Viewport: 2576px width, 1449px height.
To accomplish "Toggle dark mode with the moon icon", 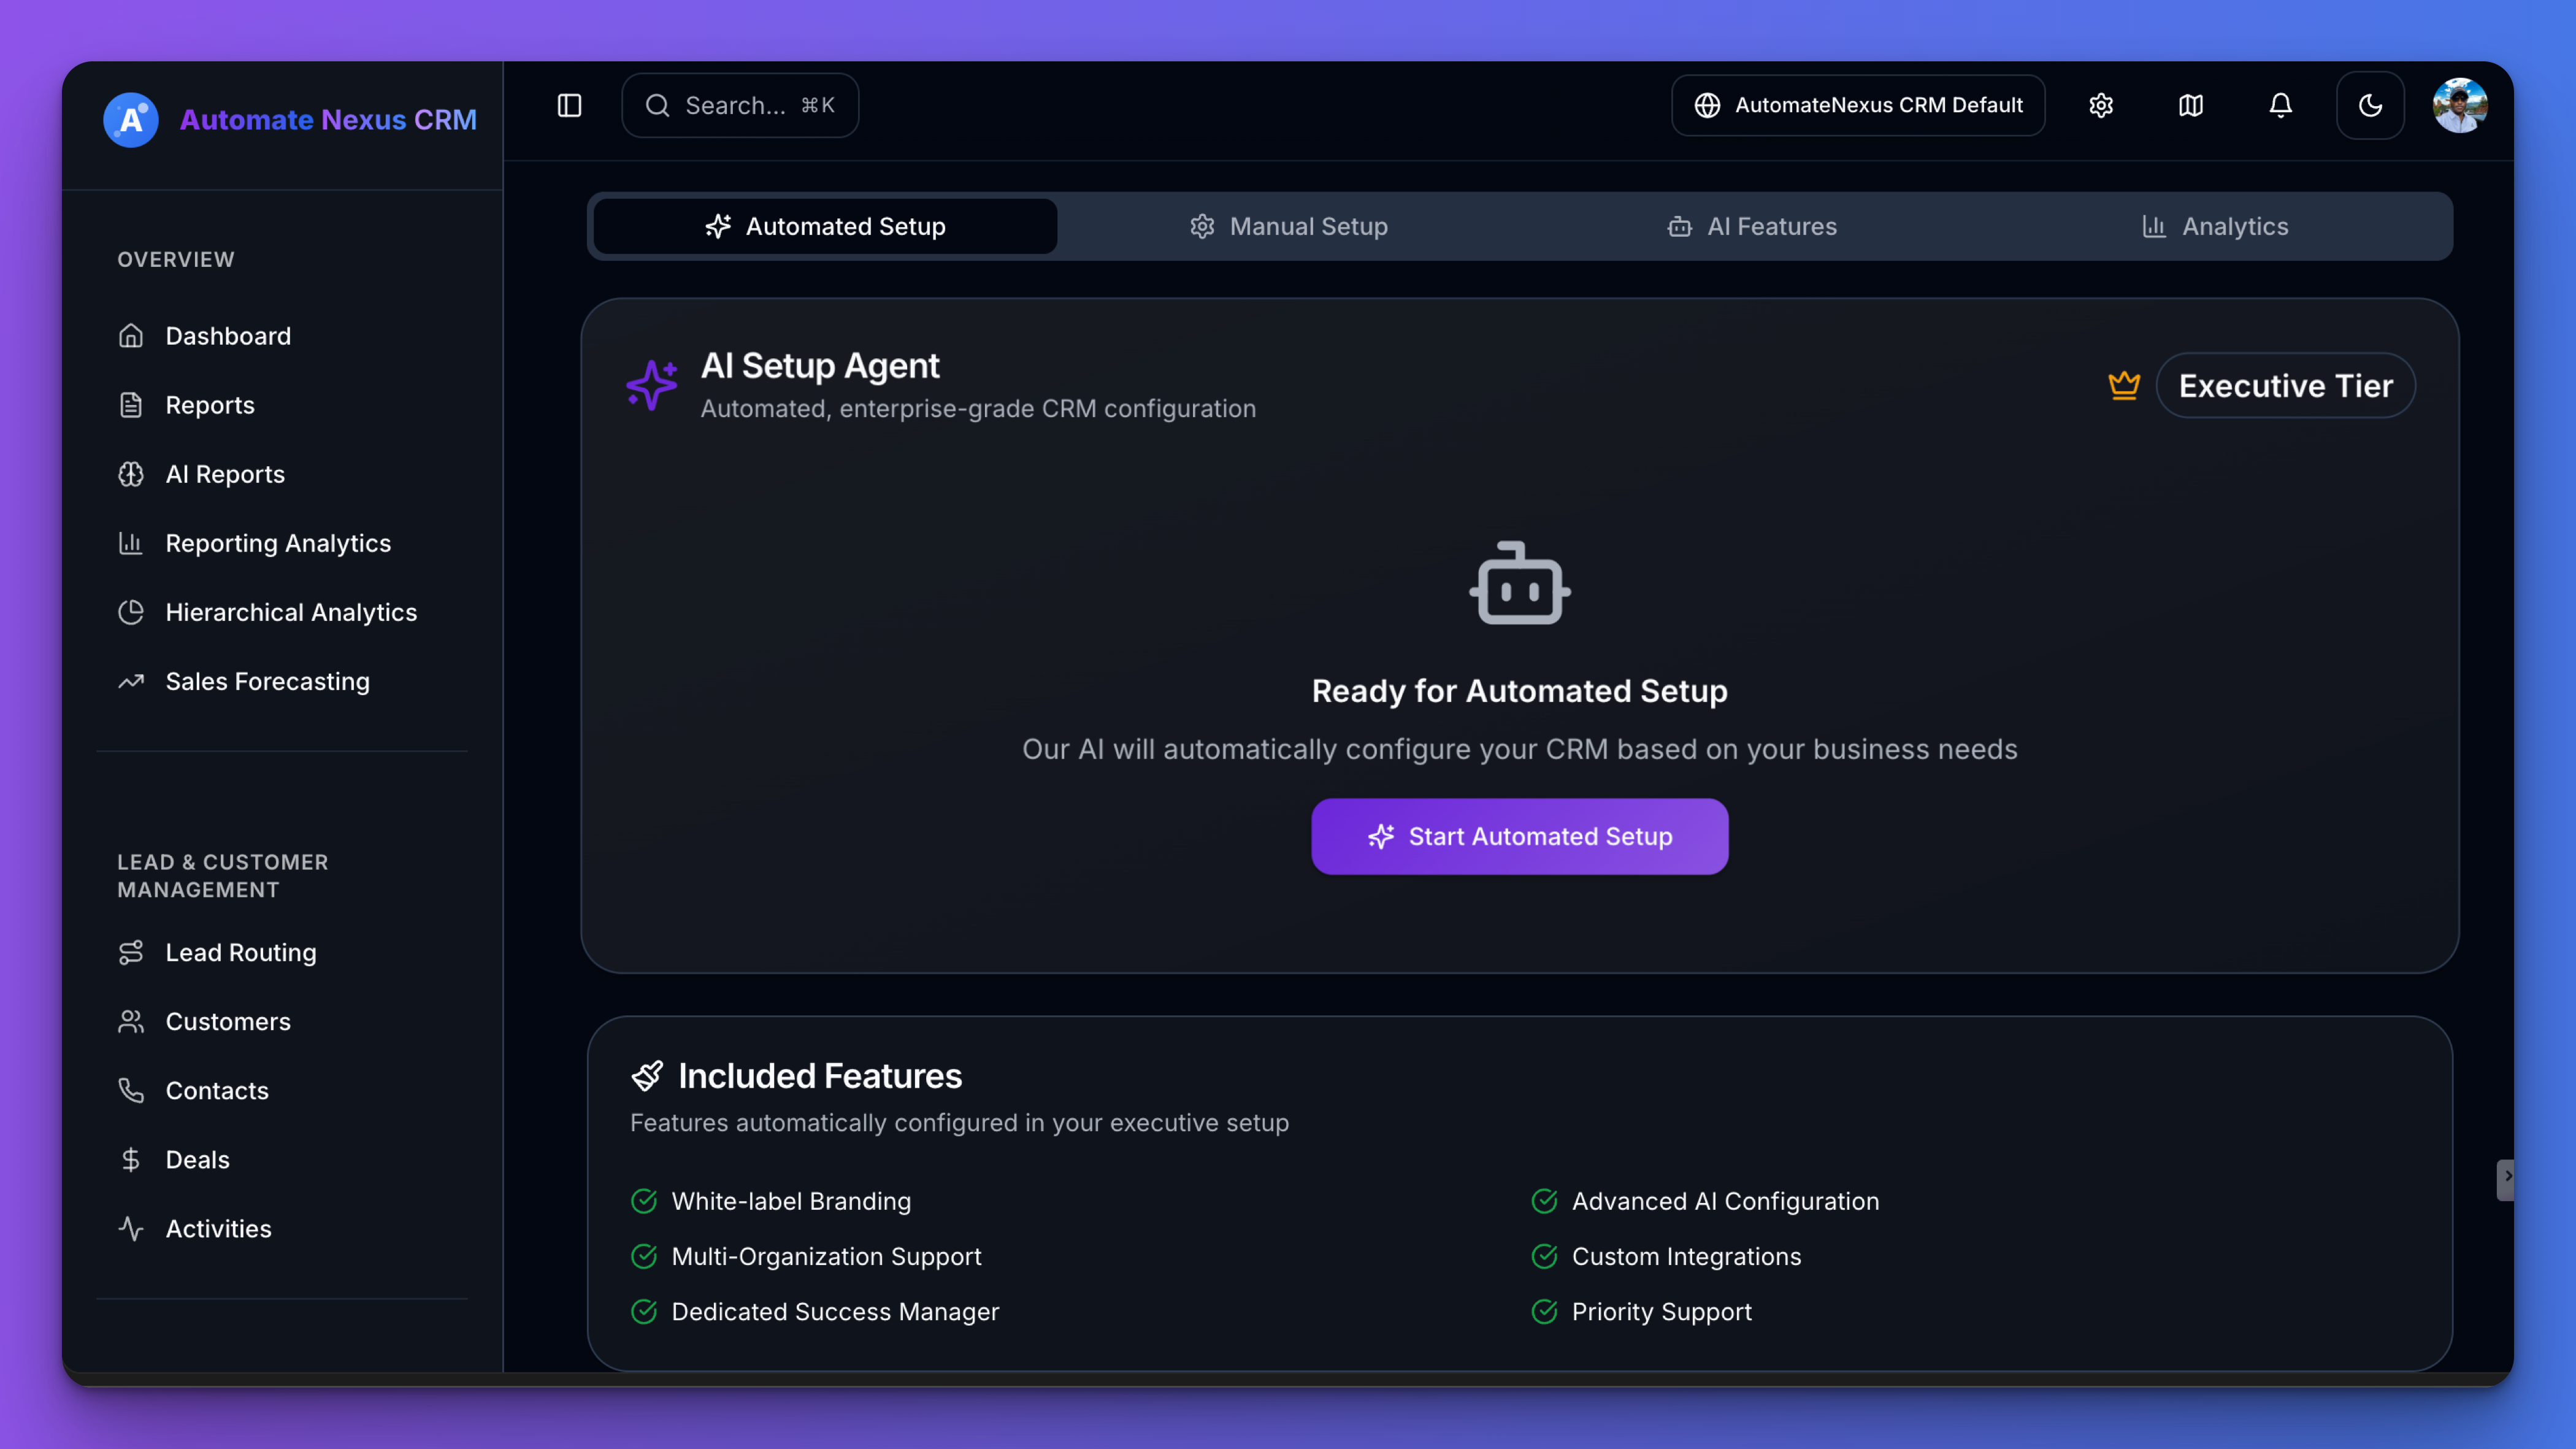I will [2371, 105].
